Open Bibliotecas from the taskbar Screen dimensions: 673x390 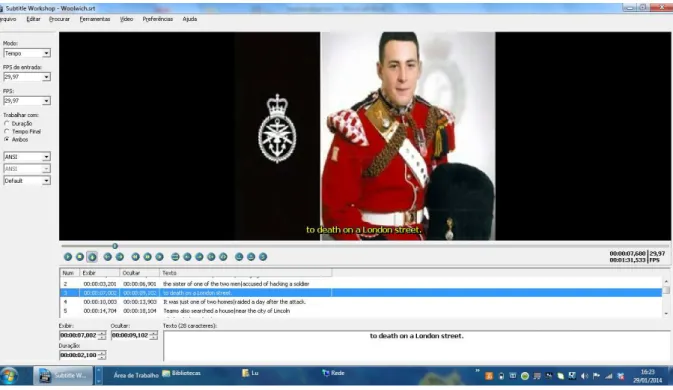tap(181, 373)
